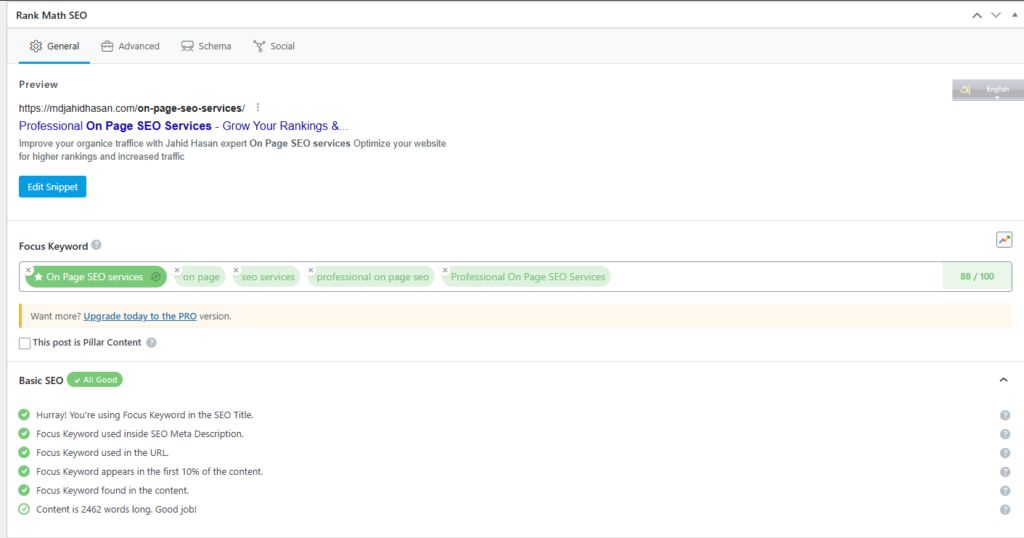Screen dimensions: 1024x538
Task: Click the All Good badge
Action: click(x=95, y=380)
